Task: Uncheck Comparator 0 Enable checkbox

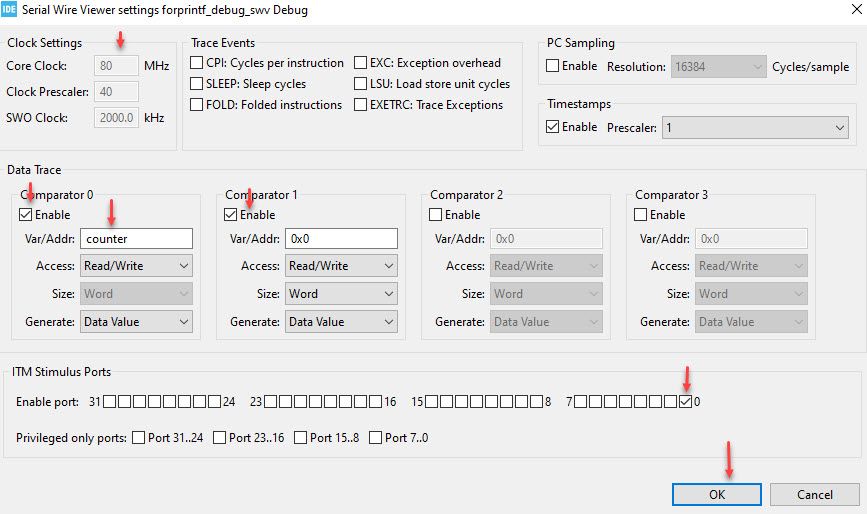Action: (25, 214)
